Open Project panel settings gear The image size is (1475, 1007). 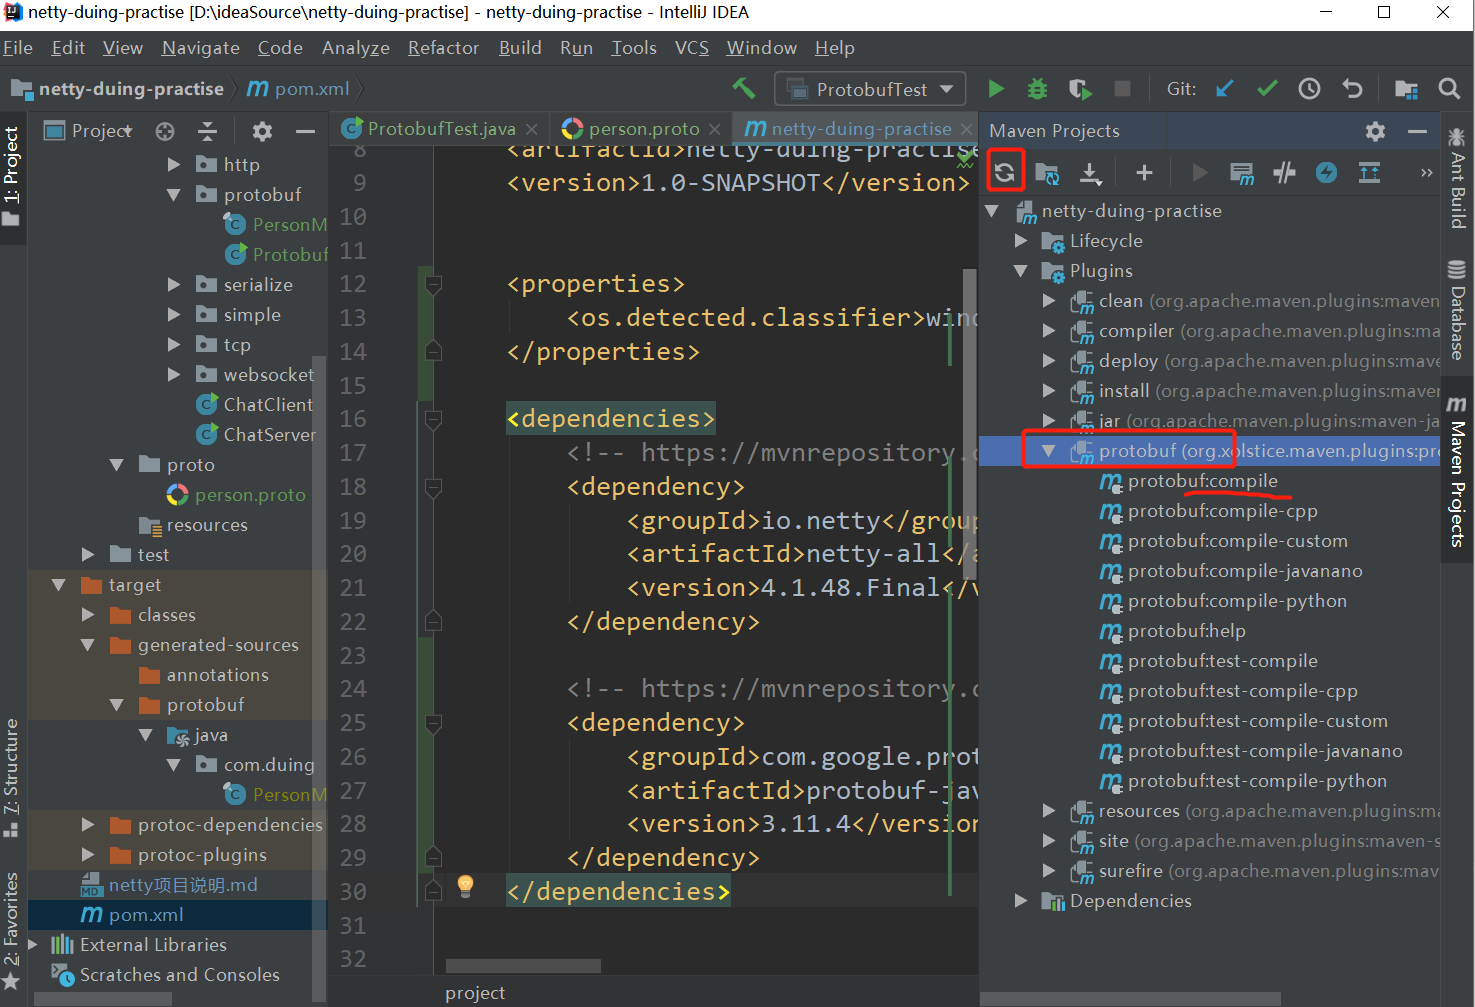point(262,131)
